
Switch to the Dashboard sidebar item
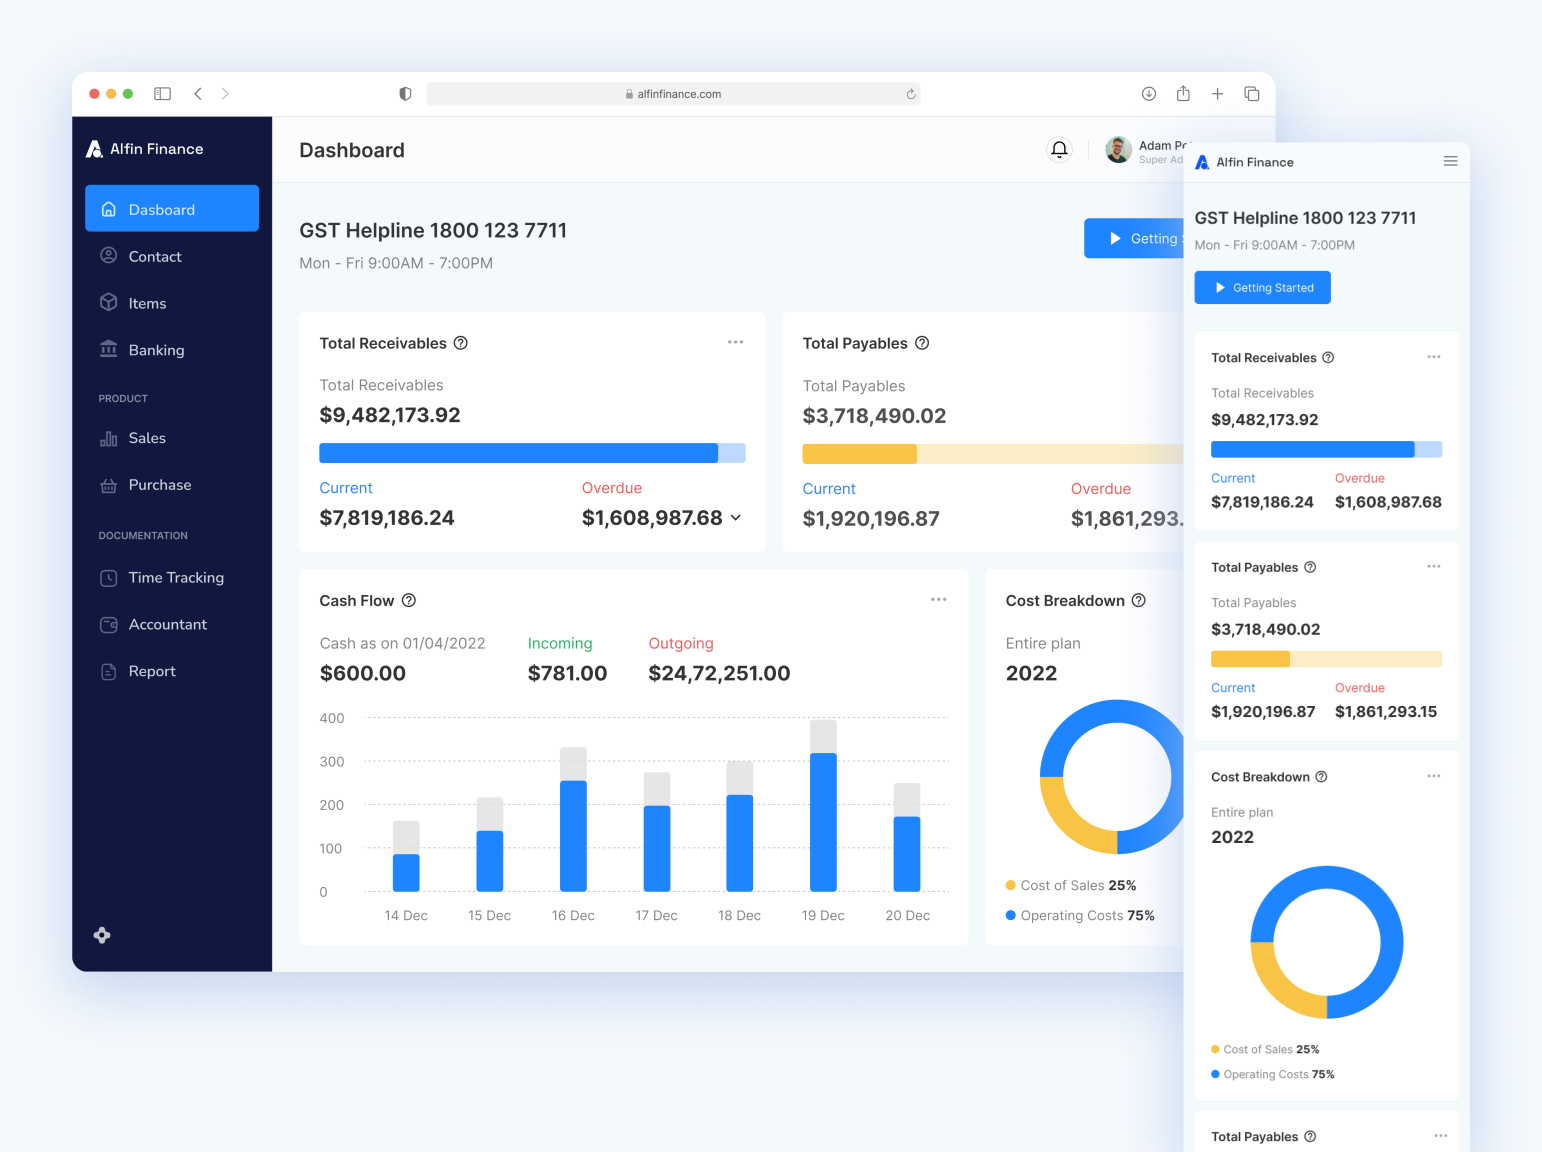click(161, 209)
